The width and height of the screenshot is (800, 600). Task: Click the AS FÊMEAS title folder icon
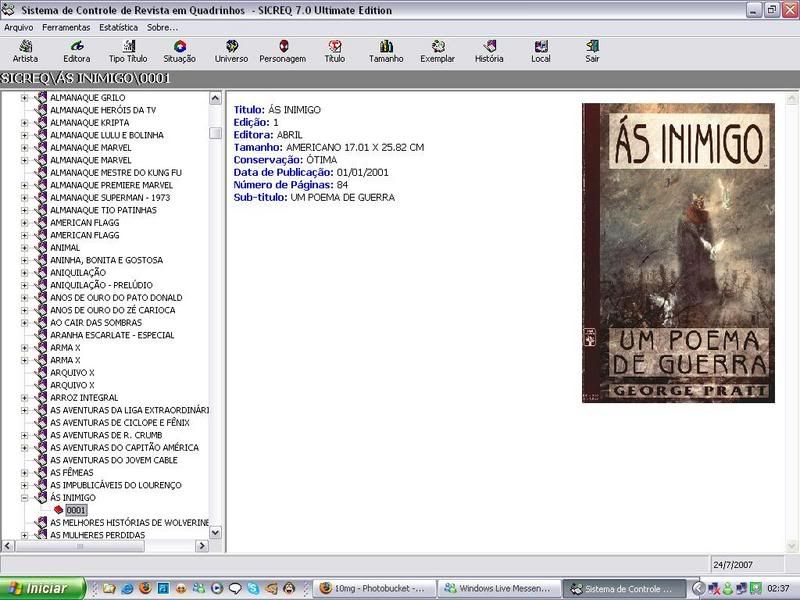(40, 472)
